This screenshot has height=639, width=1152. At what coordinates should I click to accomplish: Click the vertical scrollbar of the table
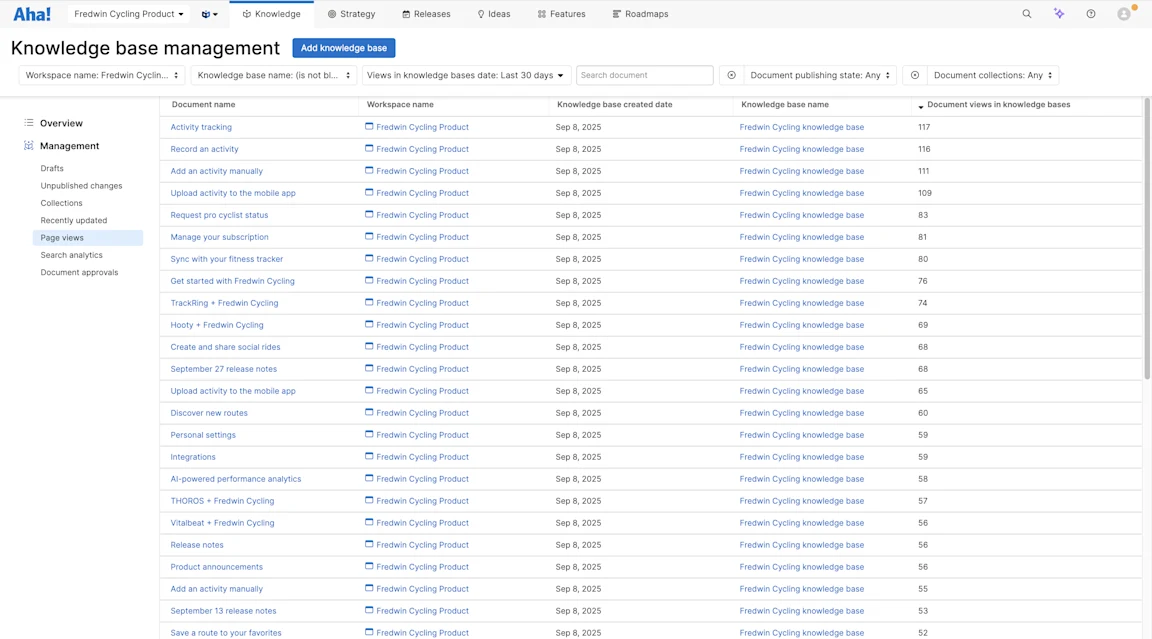pyautogui.click(x=1148, y=239)
